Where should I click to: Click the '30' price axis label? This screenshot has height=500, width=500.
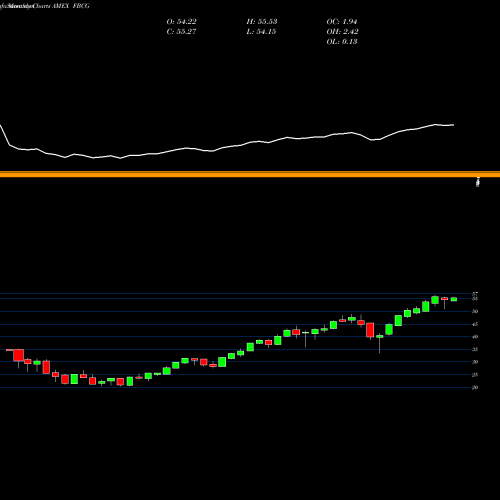(x=475, y=362)
